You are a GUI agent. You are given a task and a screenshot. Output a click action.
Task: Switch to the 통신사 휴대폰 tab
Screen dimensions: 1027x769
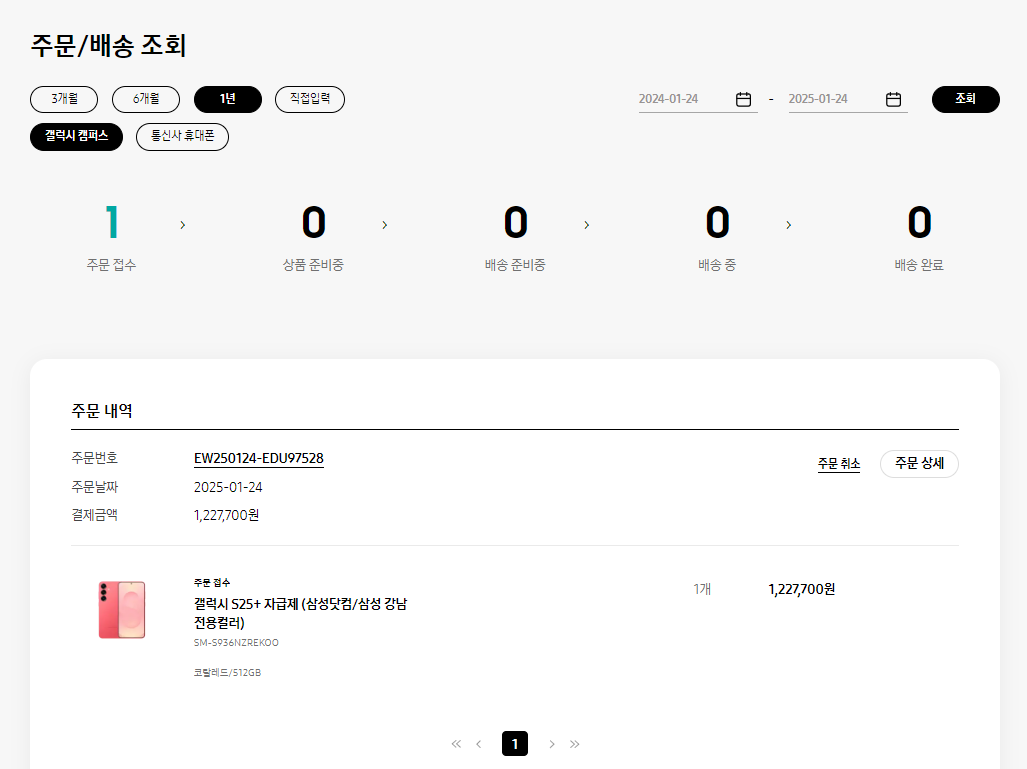(183, 136)
